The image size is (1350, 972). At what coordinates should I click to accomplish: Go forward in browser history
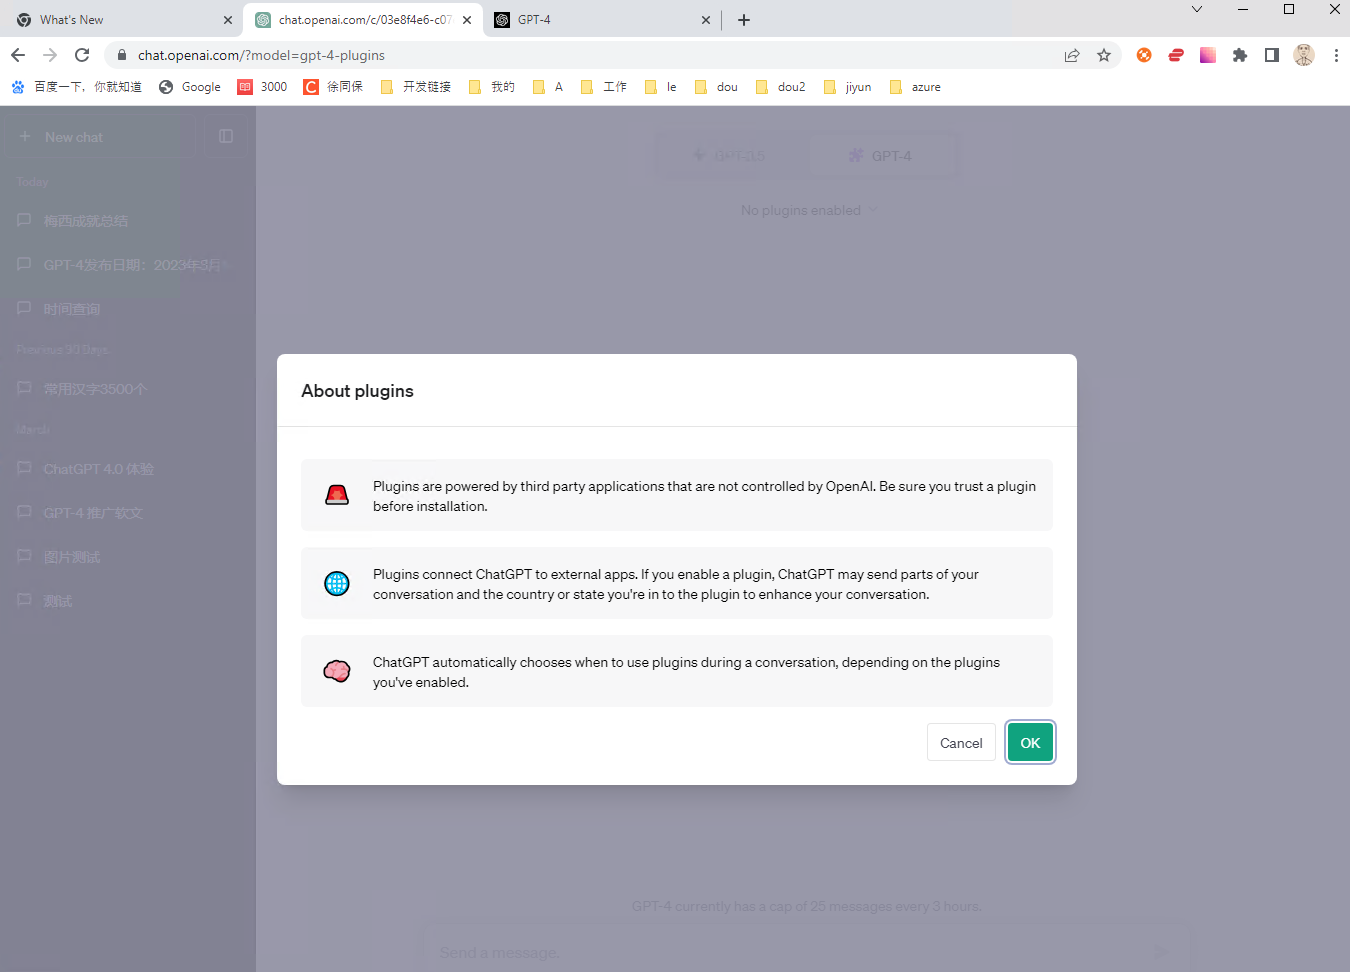50,55
